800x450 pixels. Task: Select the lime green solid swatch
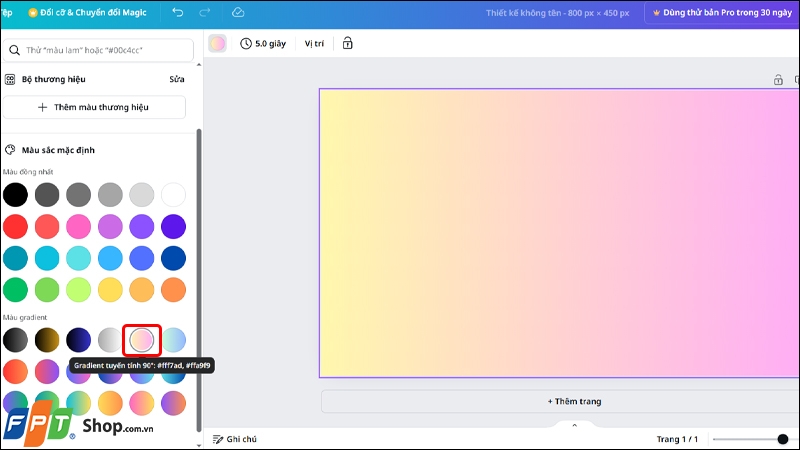click(79, 290)
